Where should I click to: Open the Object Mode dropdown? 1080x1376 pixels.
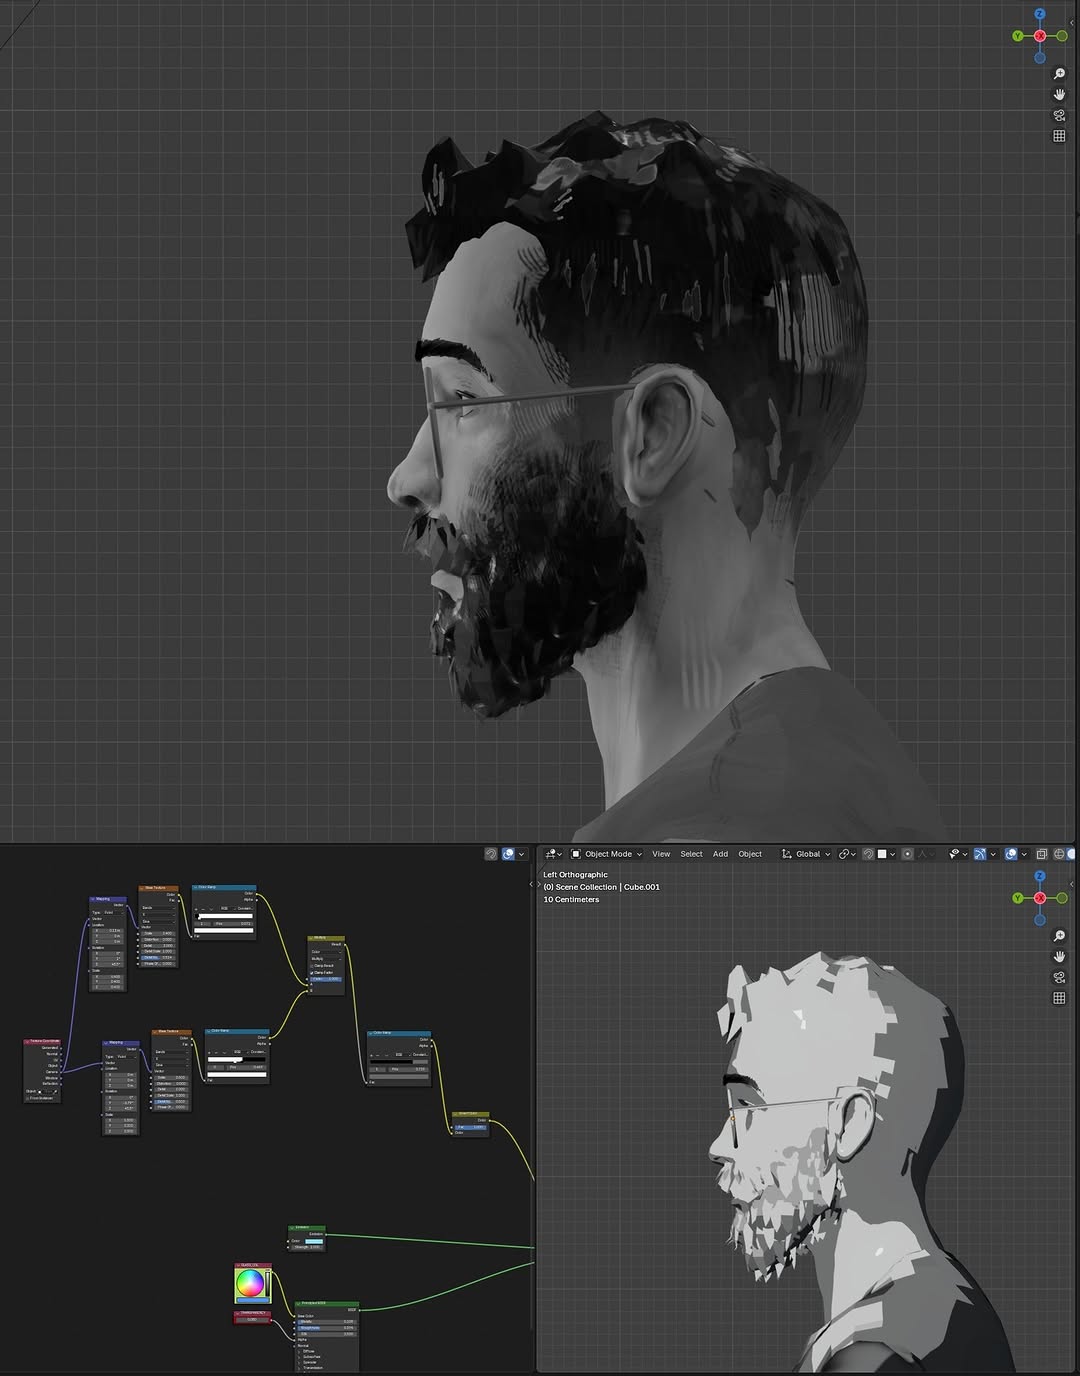(x=607, y=854)
